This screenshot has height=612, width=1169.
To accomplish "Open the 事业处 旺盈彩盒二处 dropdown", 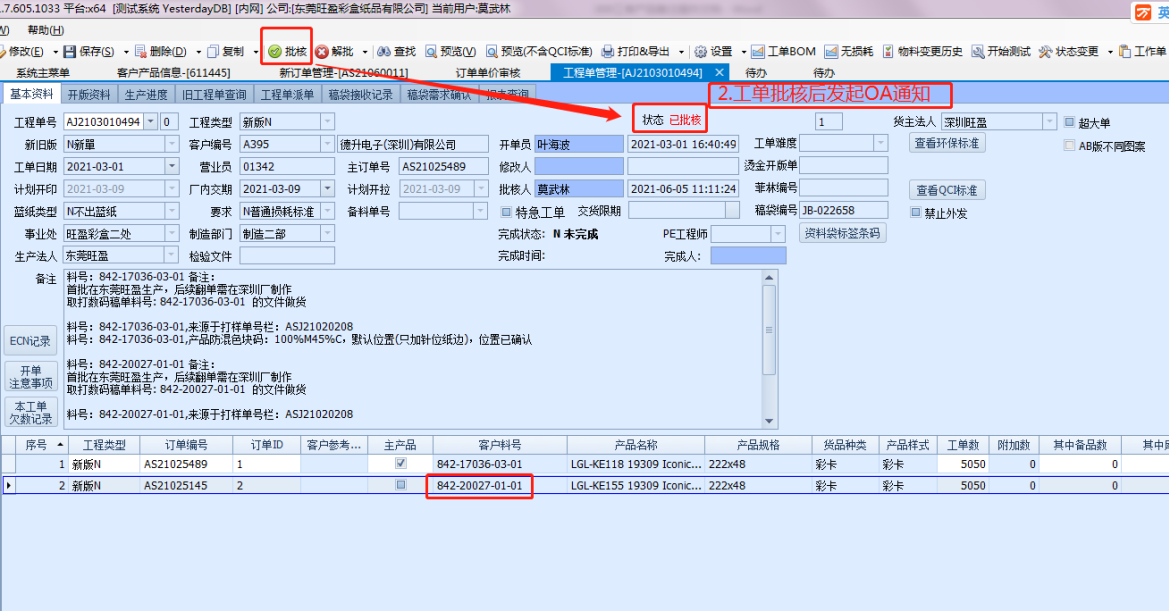I will click(171, 233).
